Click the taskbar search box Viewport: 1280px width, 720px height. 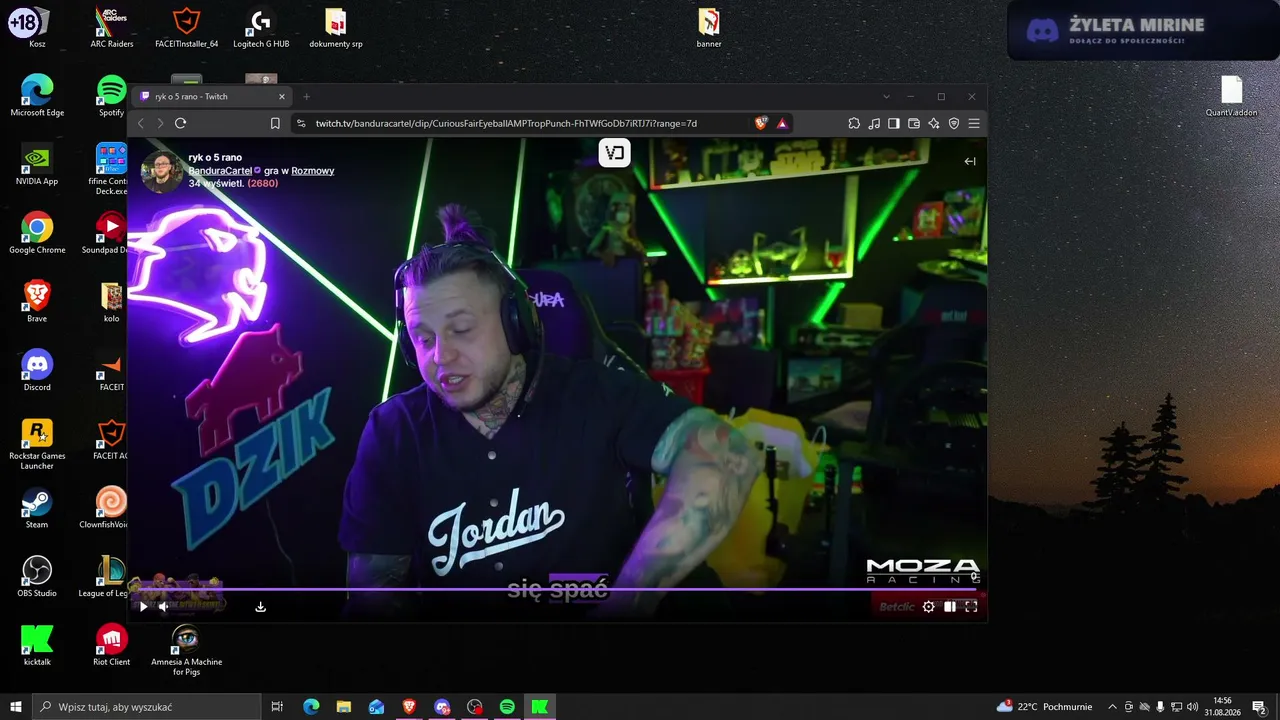point(147,707)
